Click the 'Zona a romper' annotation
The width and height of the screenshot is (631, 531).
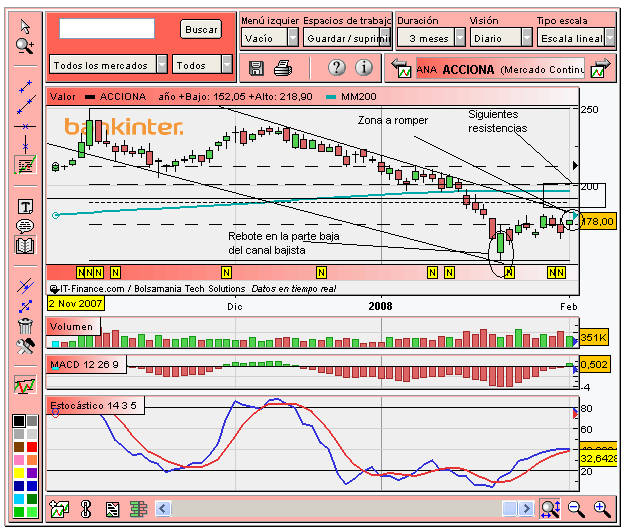pos(393,120)
